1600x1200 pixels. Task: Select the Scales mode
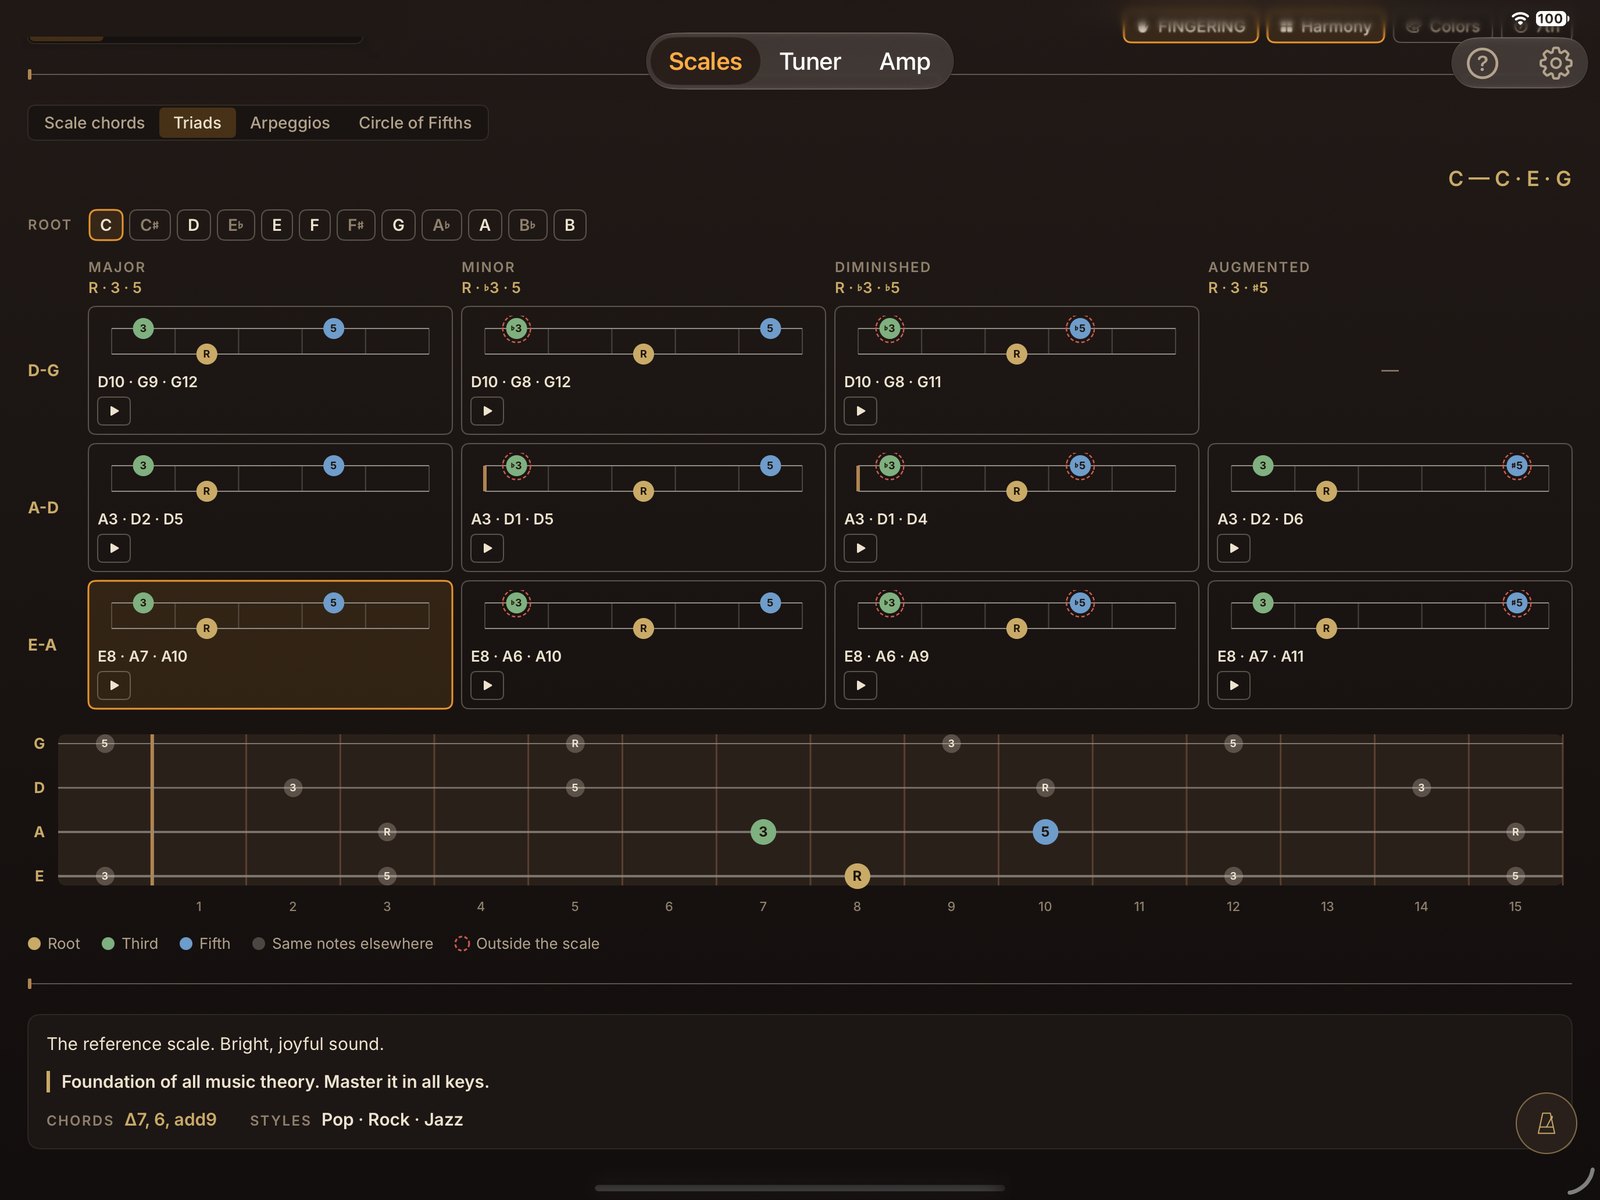click(705, 62)
